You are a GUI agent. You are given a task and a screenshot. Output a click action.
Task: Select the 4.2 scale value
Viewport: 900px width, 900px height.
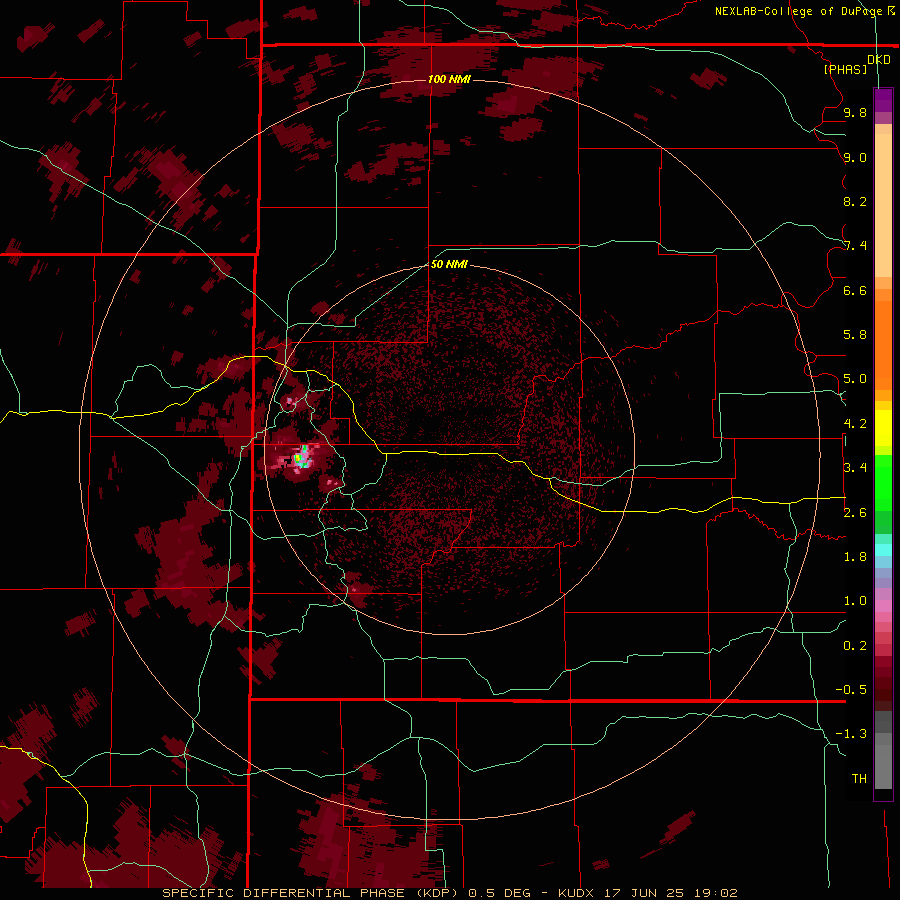pos(855,424)
